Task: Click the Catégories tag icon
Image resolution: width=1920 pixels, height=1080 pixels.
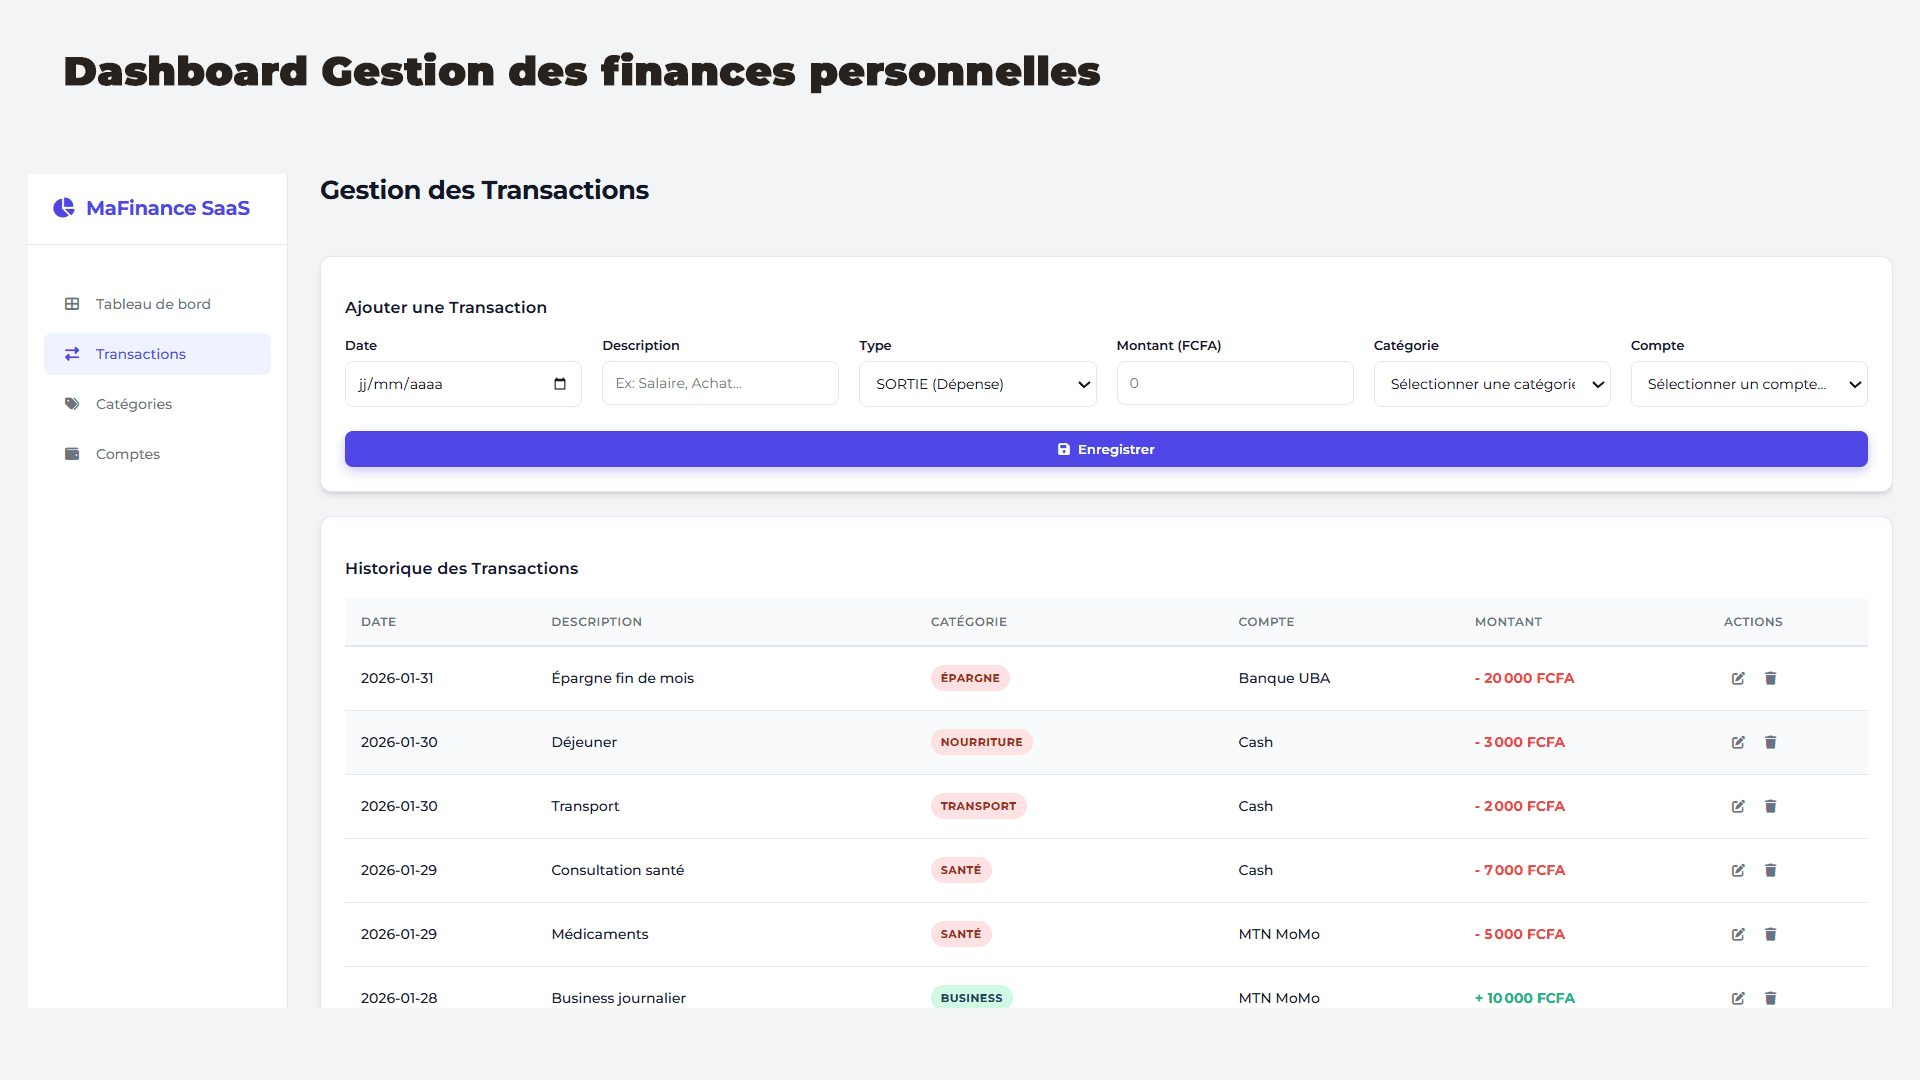Action: click(x=71, y=403)
